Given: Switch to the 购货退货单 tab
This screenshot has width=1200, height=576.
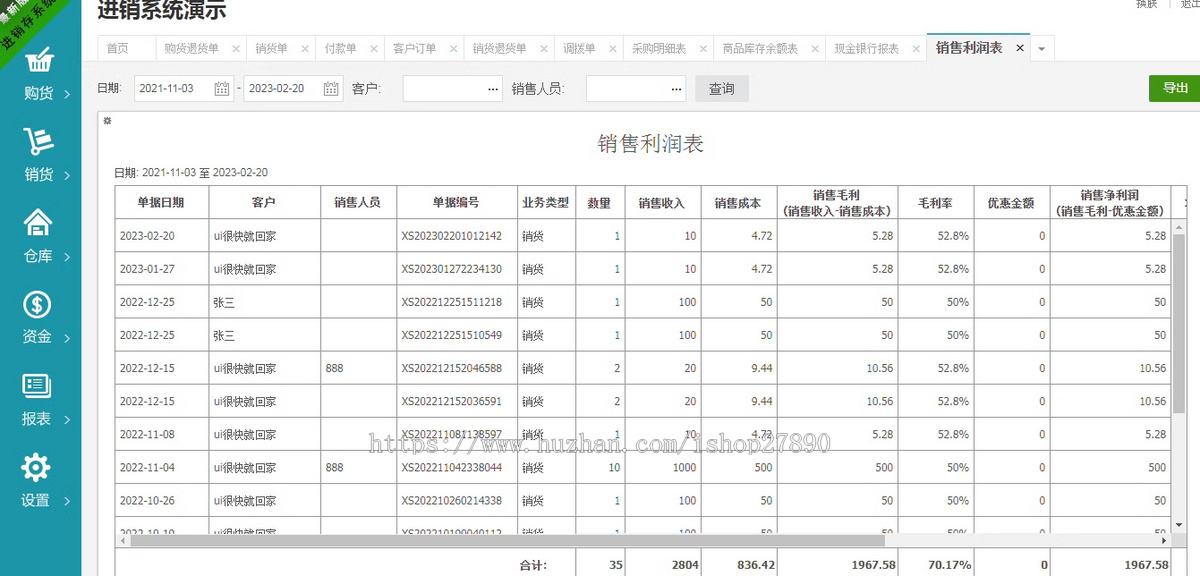Looking at the screenshot, I should 192,48.
